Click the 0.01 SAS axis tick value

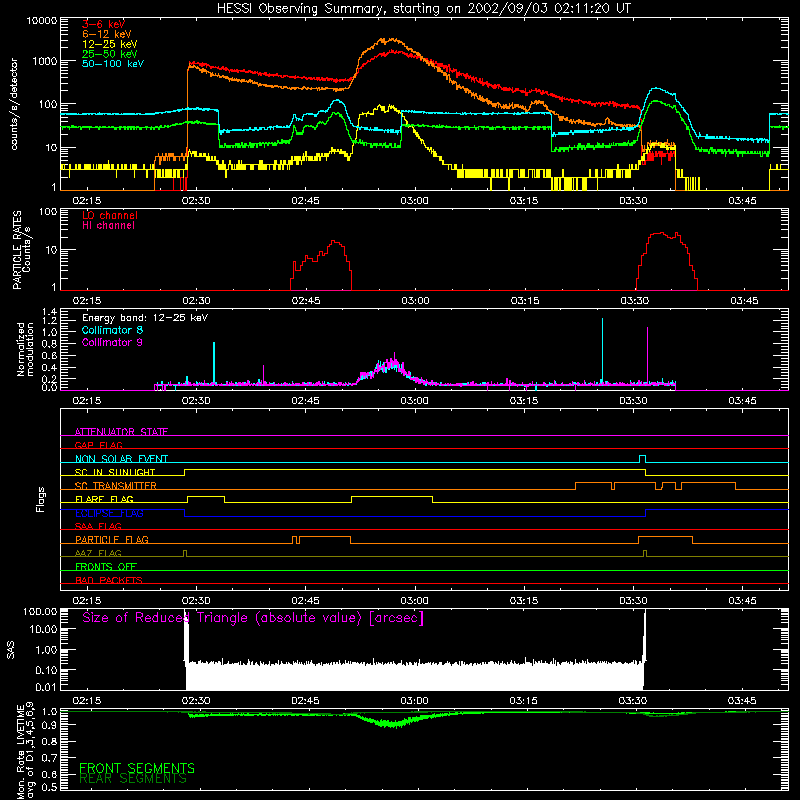[46, 687]
